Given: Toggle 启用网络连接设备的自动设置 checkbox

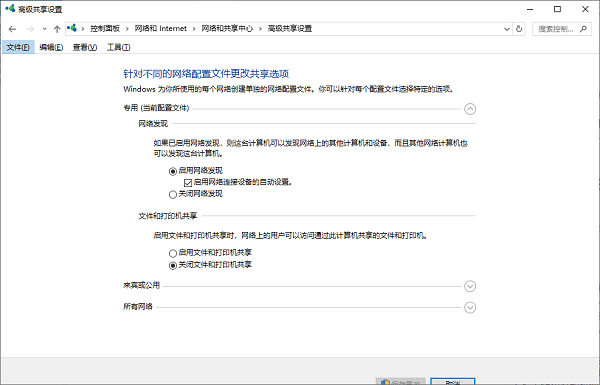Looking at the screenshot, I should point(188,183).
